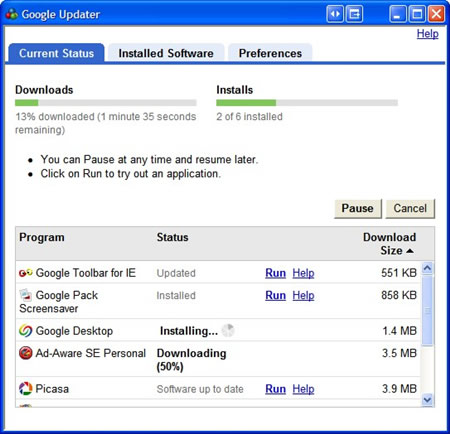Open the Preferences tab

tap(270, 53)
